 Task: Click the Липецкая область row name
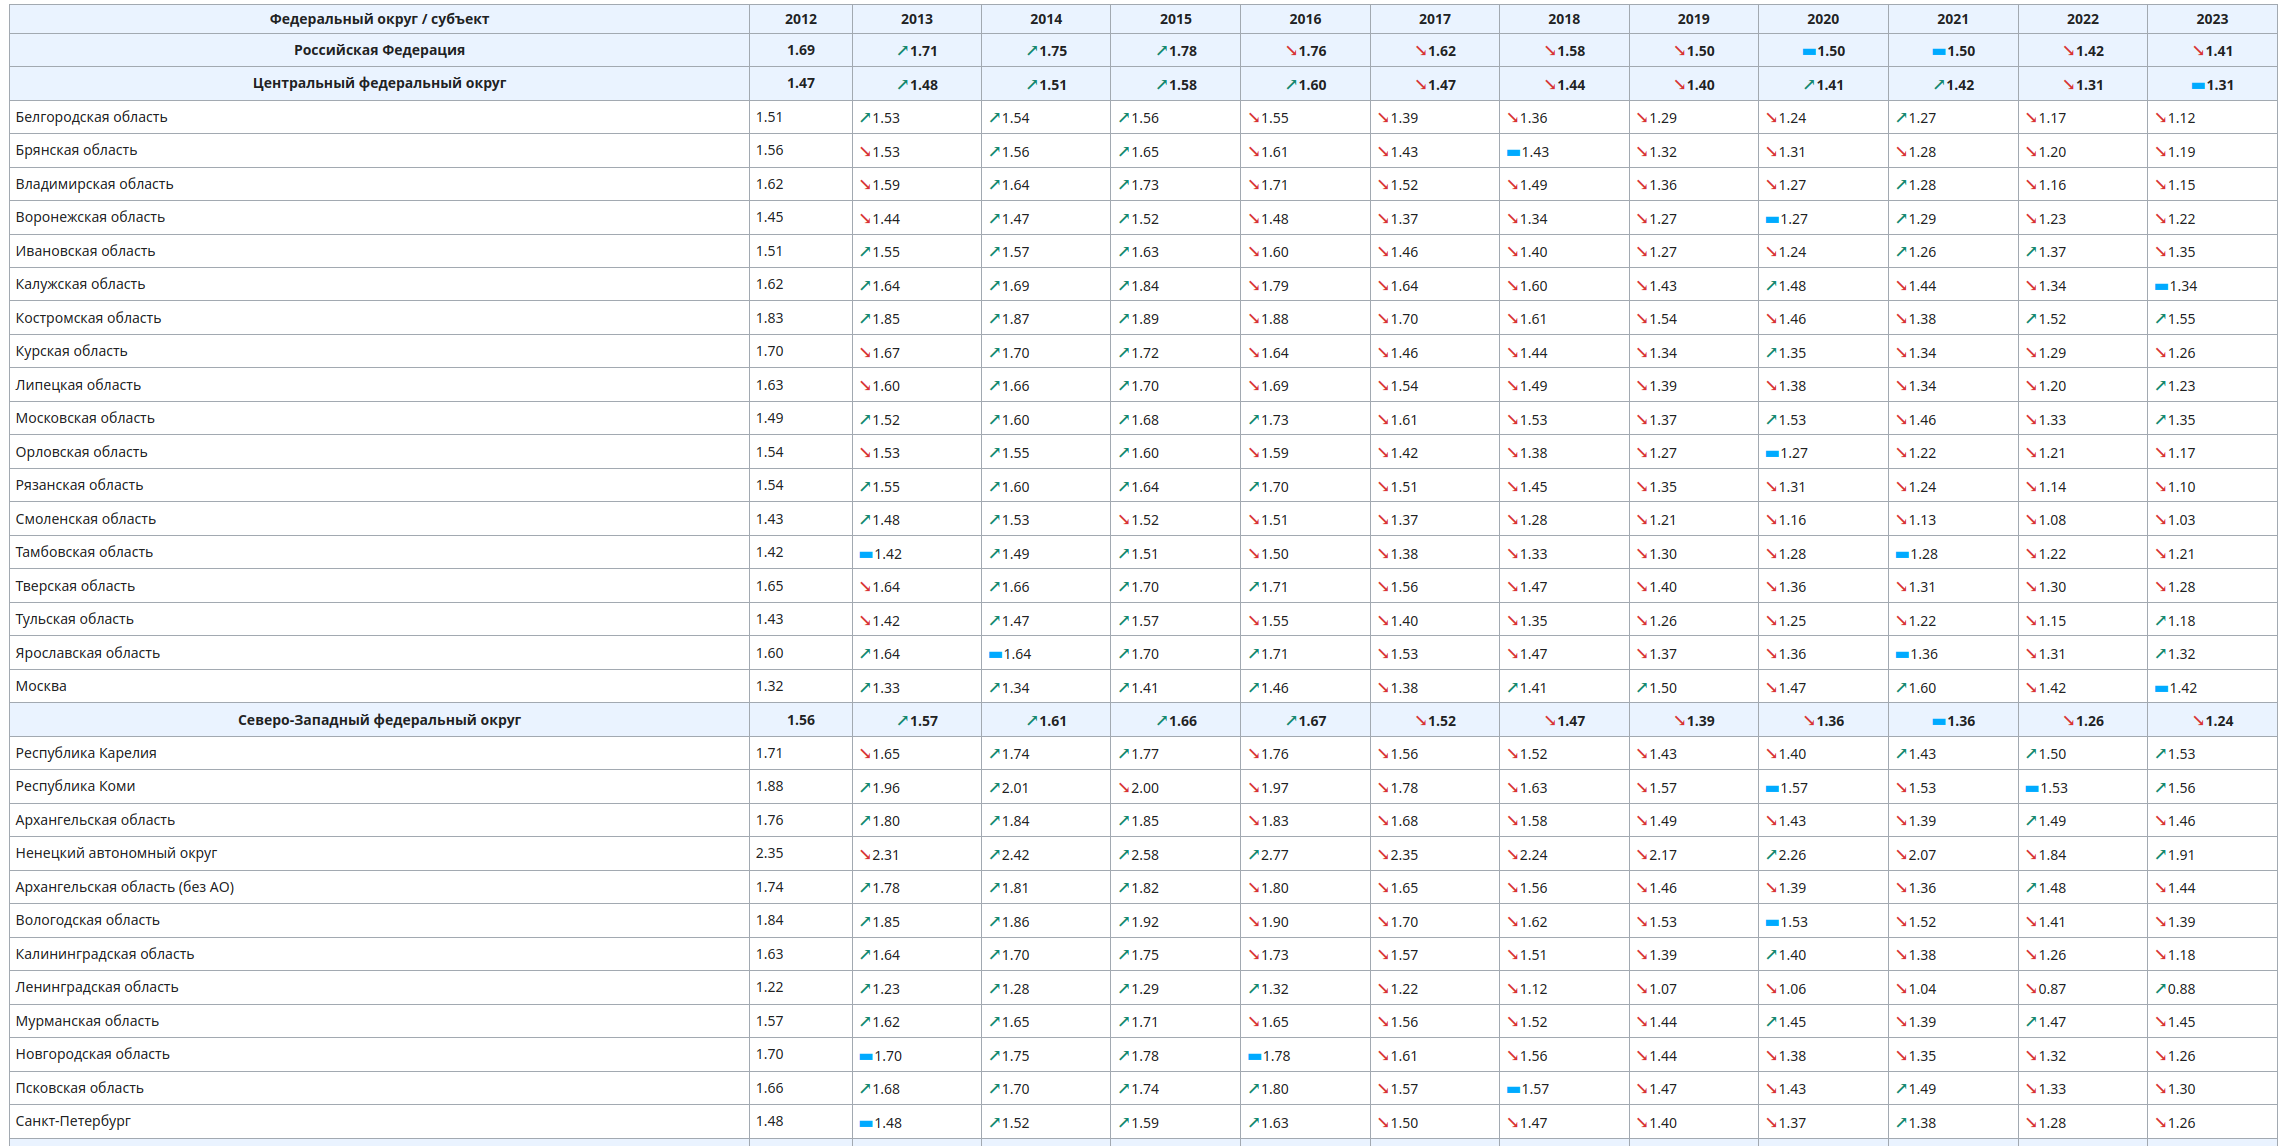tap(78, 385)
